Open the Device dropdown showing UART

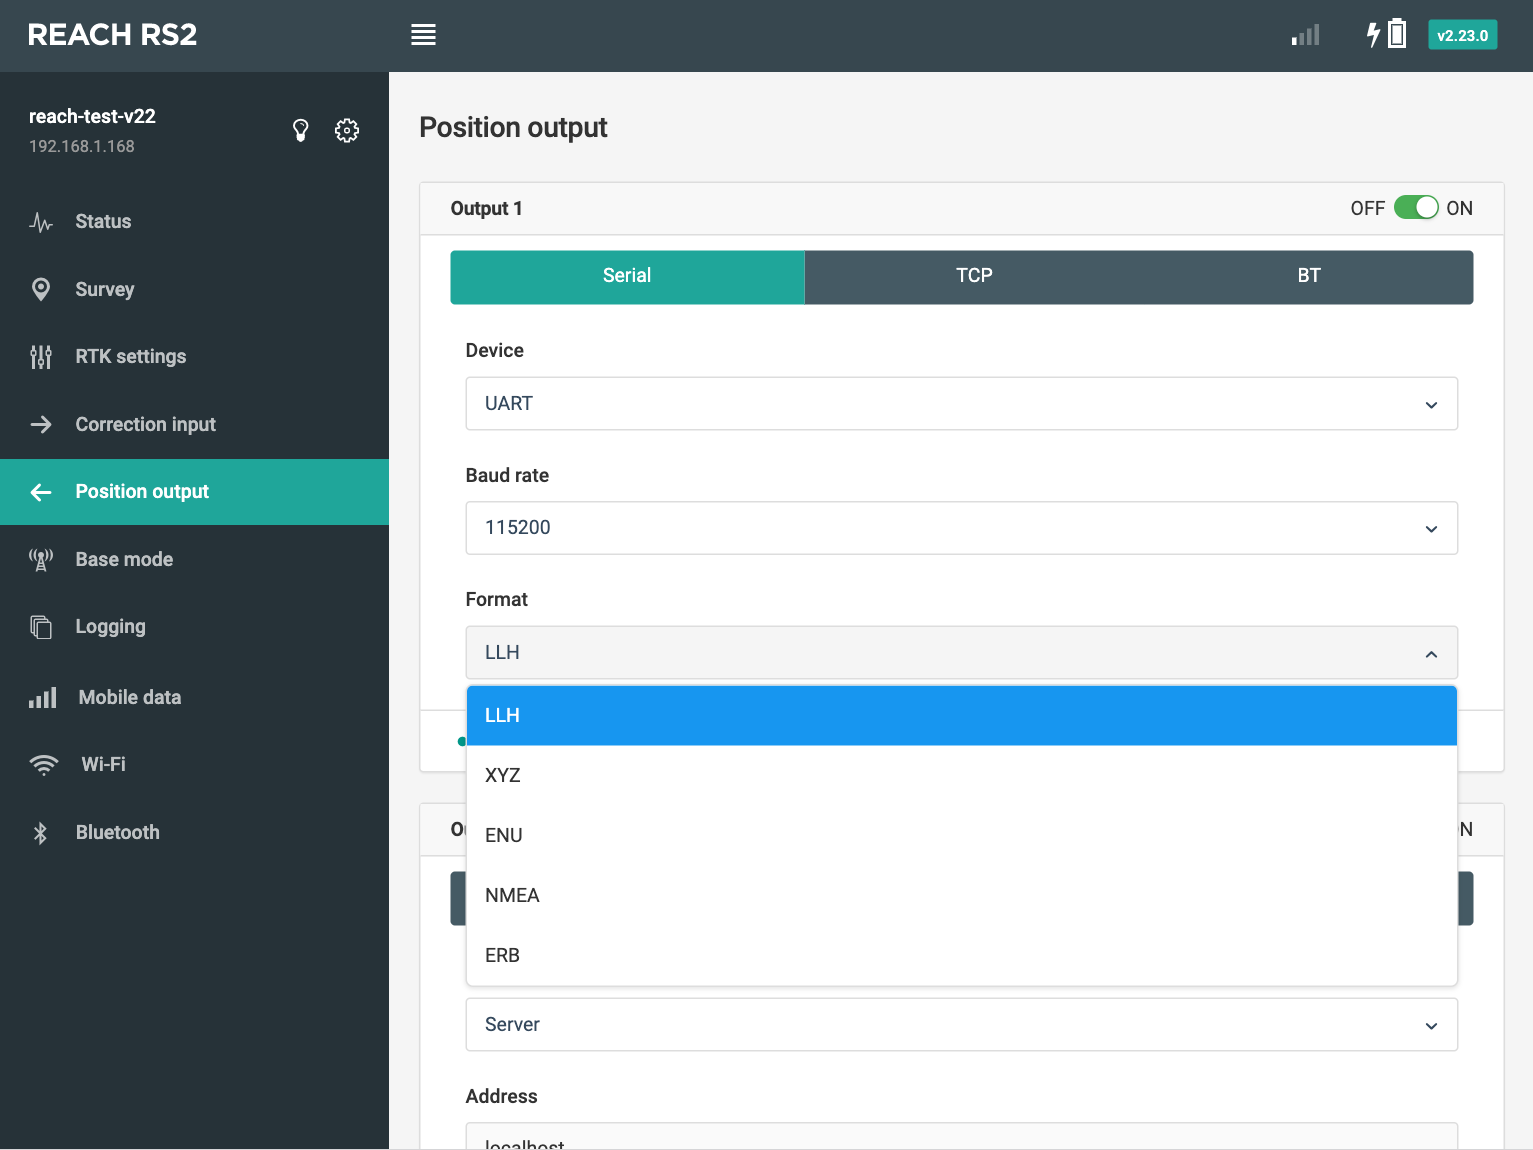961,404
